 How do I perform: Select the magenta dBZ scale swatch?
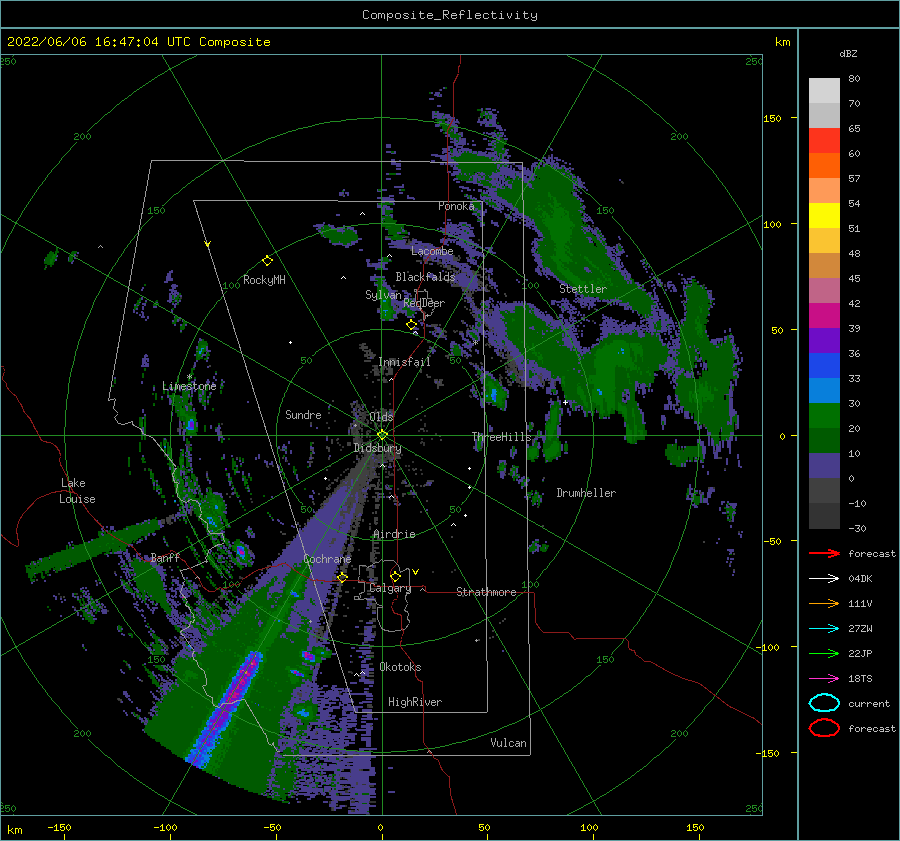coord(824,315)
